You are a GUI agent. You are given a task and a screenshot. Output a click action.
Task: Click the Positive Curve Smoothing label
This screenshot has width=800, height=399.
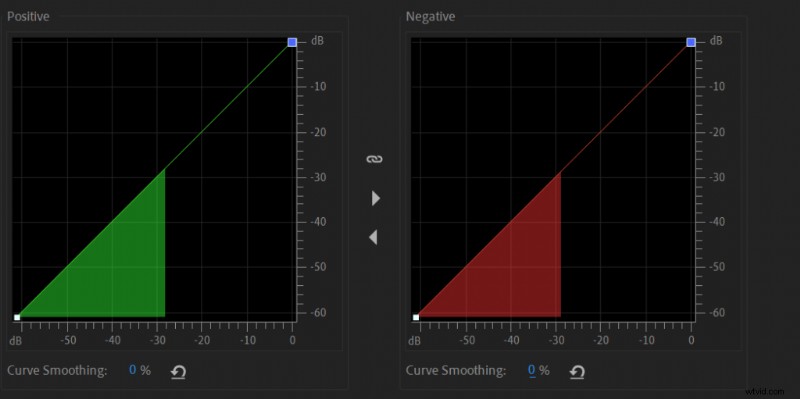58,370
